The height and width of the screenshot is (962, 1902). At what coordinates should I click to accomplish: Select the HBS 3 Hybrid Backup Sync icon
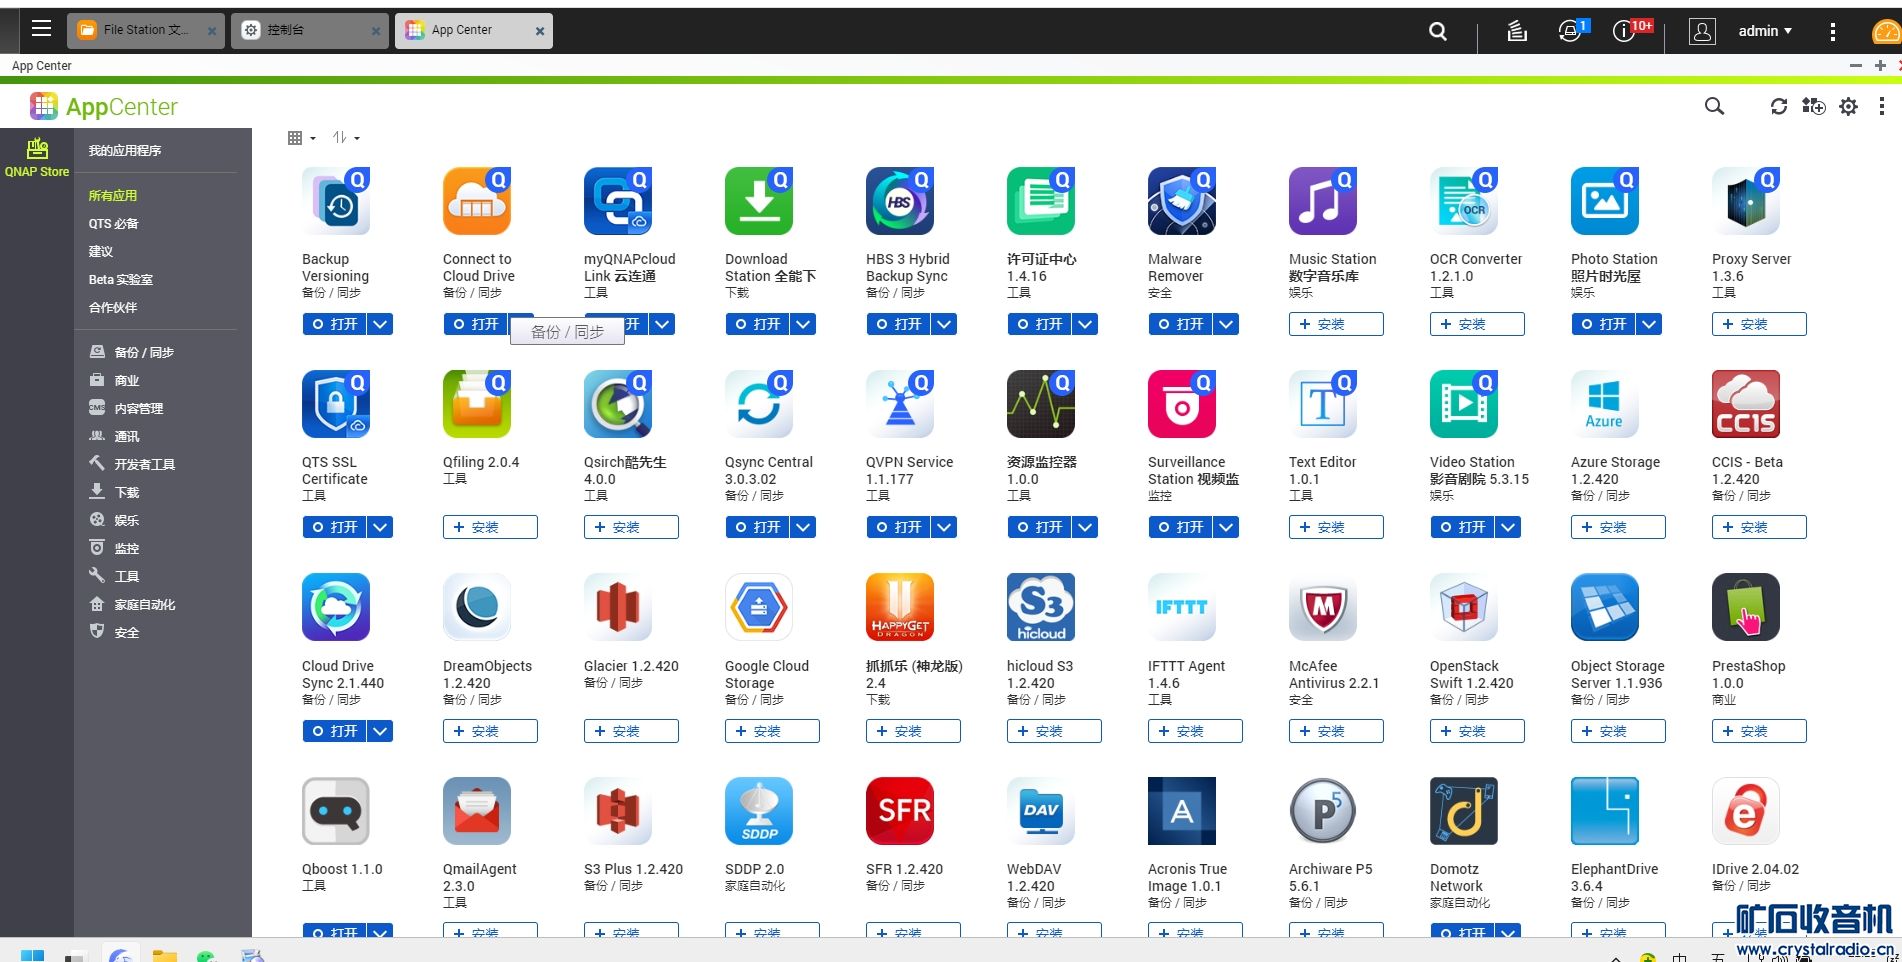[x=900, y=201]
